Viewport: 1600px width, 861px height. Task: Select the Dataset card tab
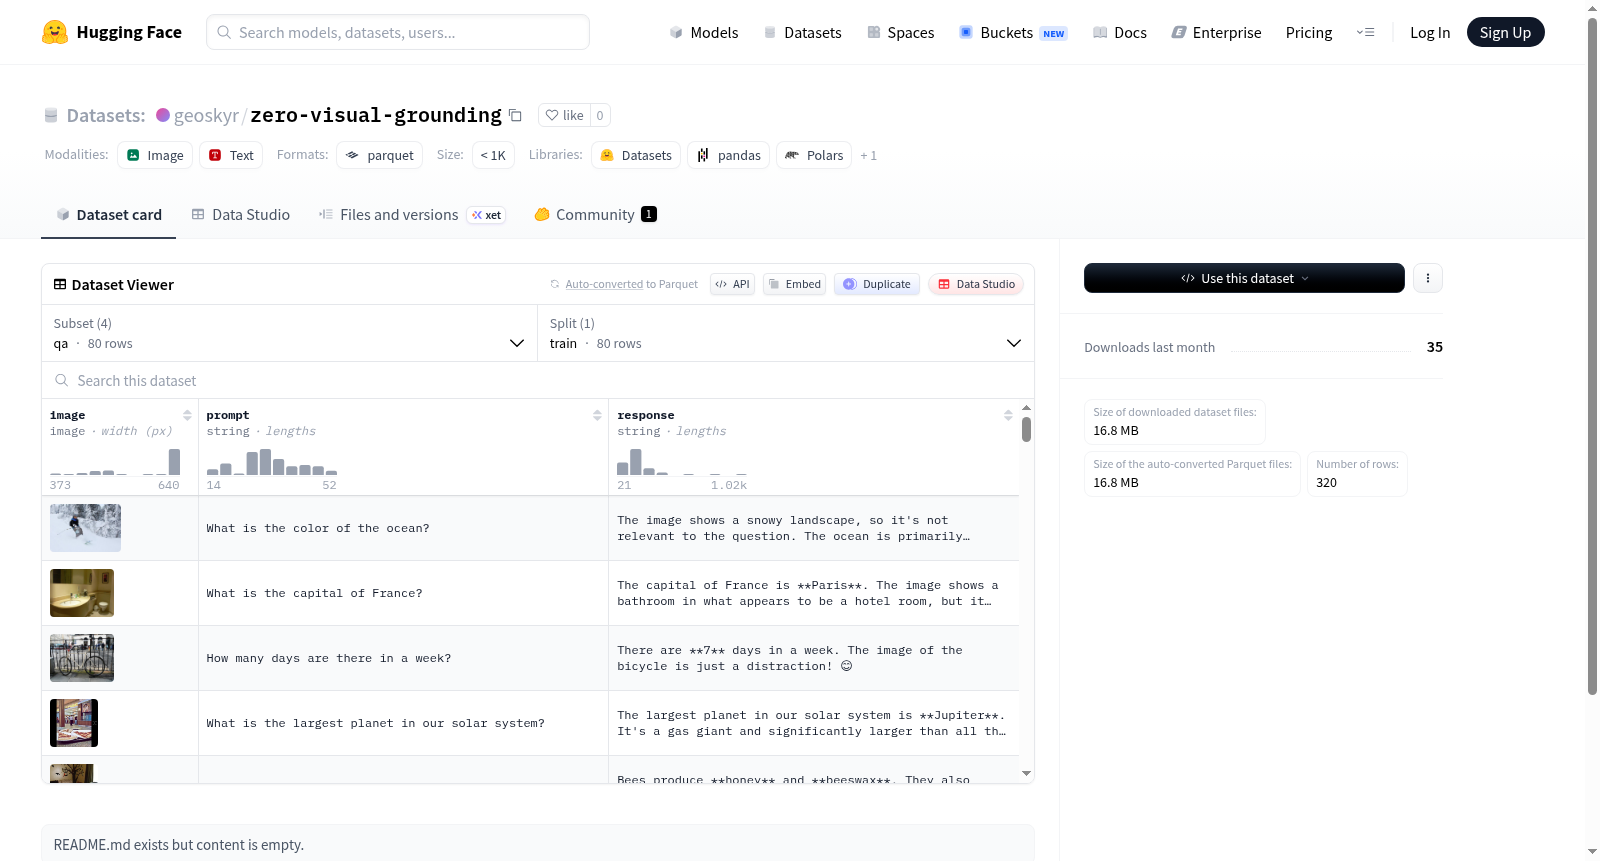point(108,215)
